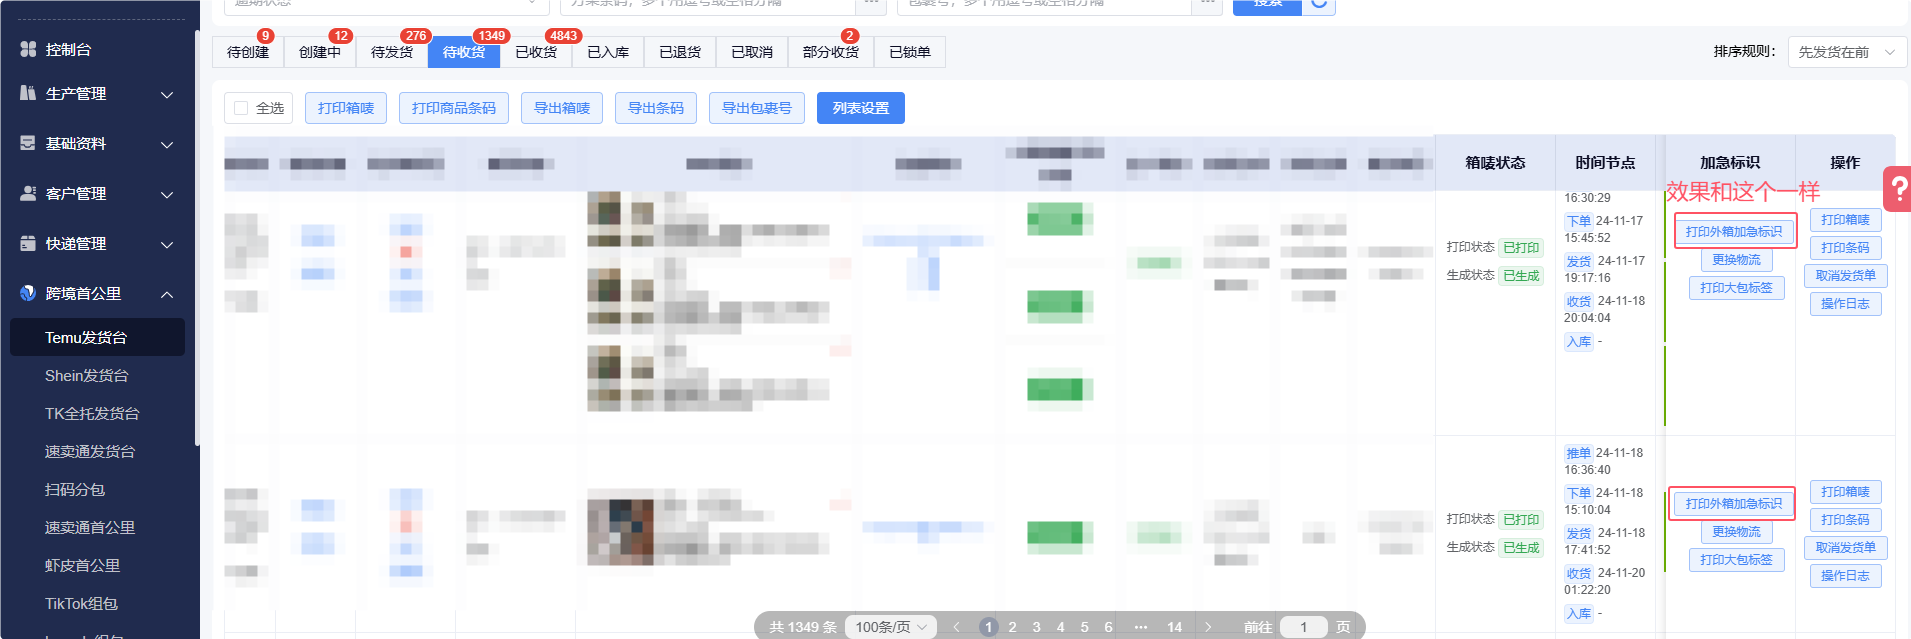This screenshot has width=1911, height=639.
Task: Click 打印箱唛 in the 24-11-18 15:10:04 order row
Action: coord(1846,492)
